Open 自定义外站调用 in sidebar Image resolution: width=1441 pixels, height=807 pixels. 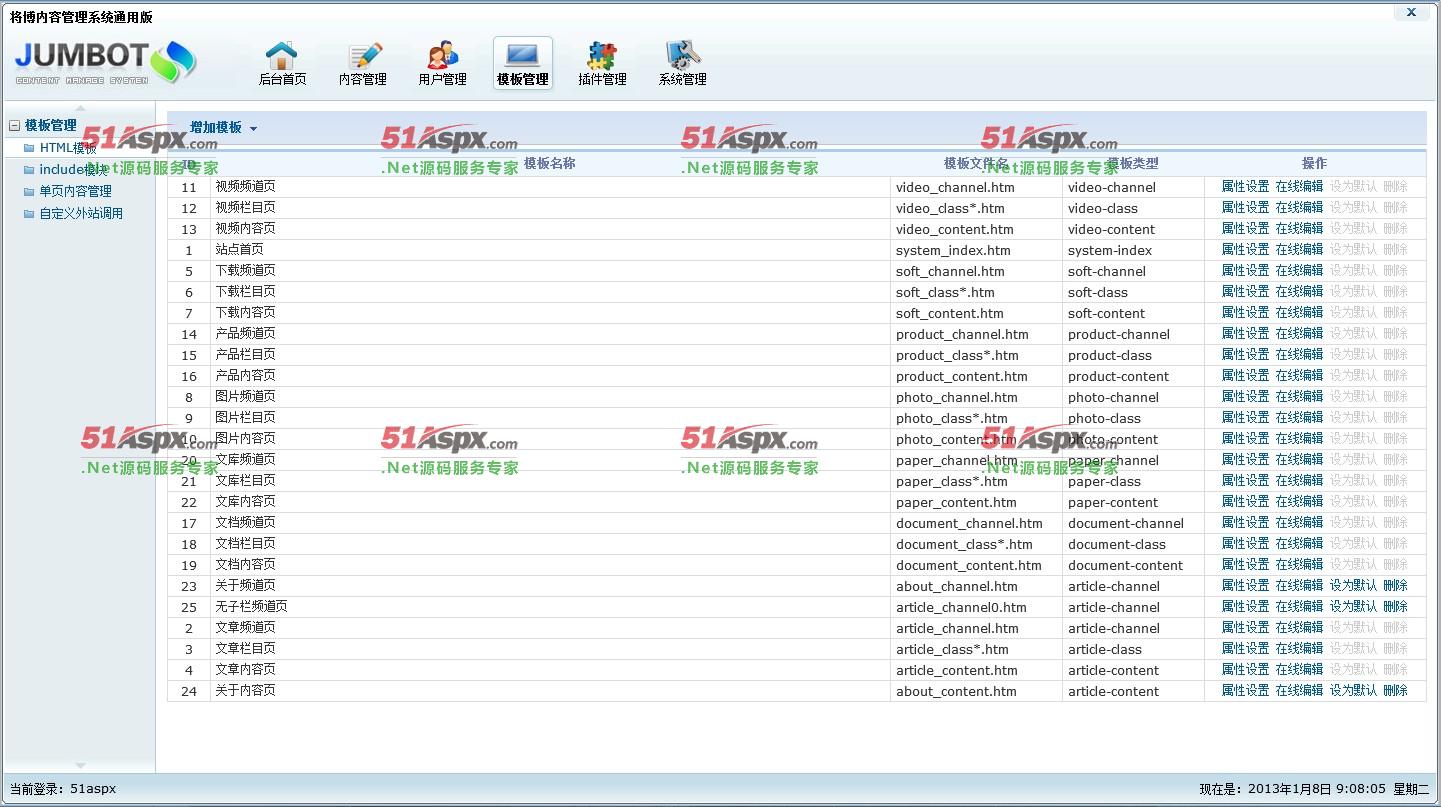(81, 213)
